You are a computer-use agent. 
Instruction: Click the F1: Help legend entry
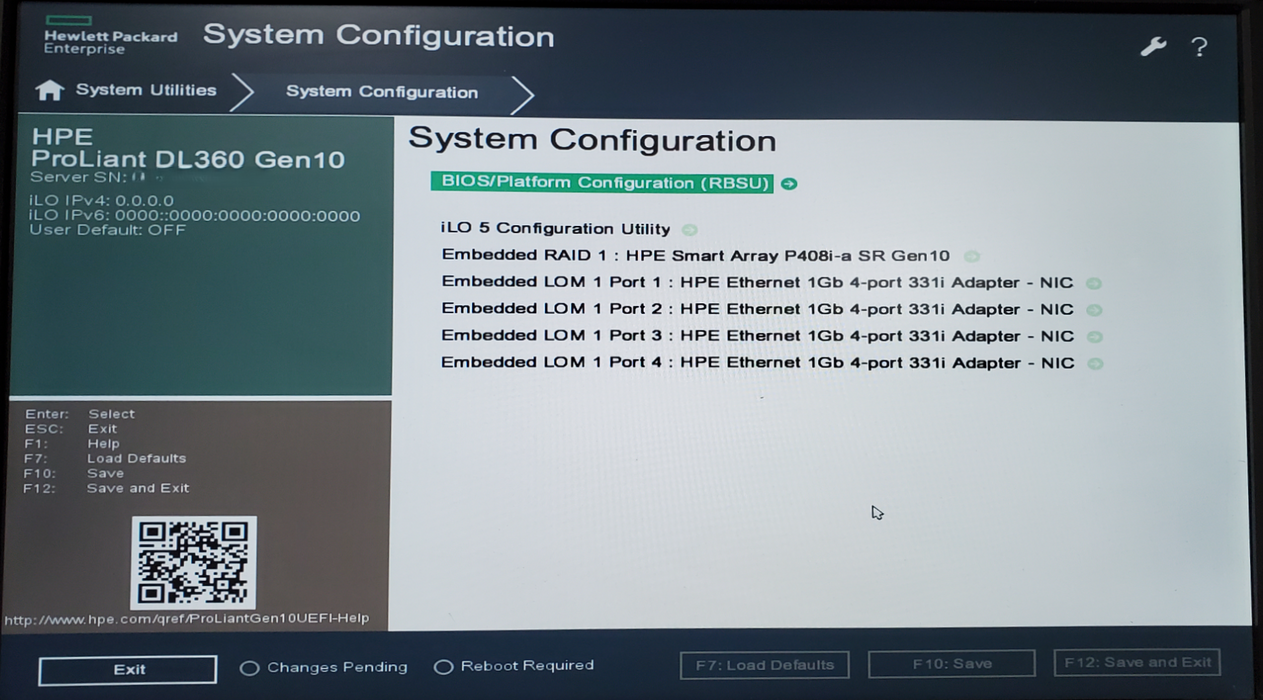(x=72, y=444)
